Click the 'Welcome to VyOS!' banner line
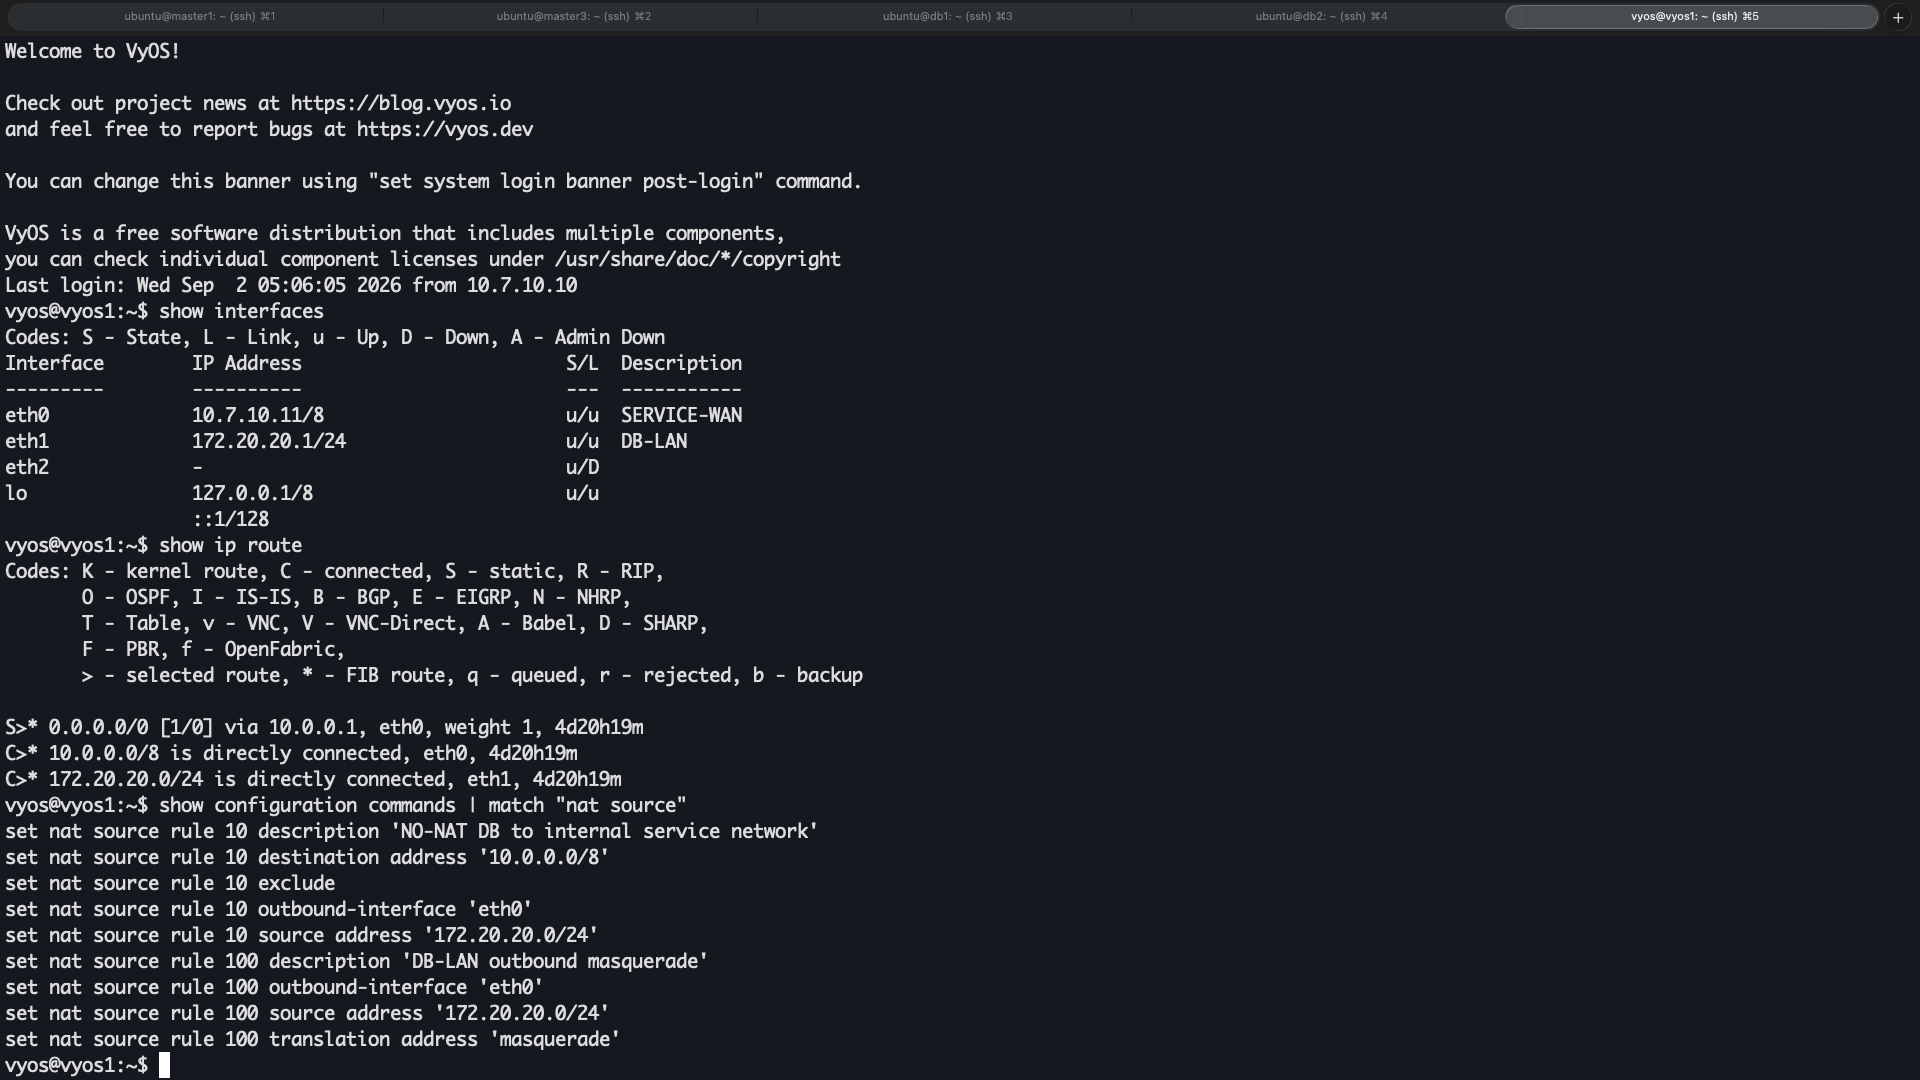This screenshot has width=1920, height=1080. click(93, 51)
